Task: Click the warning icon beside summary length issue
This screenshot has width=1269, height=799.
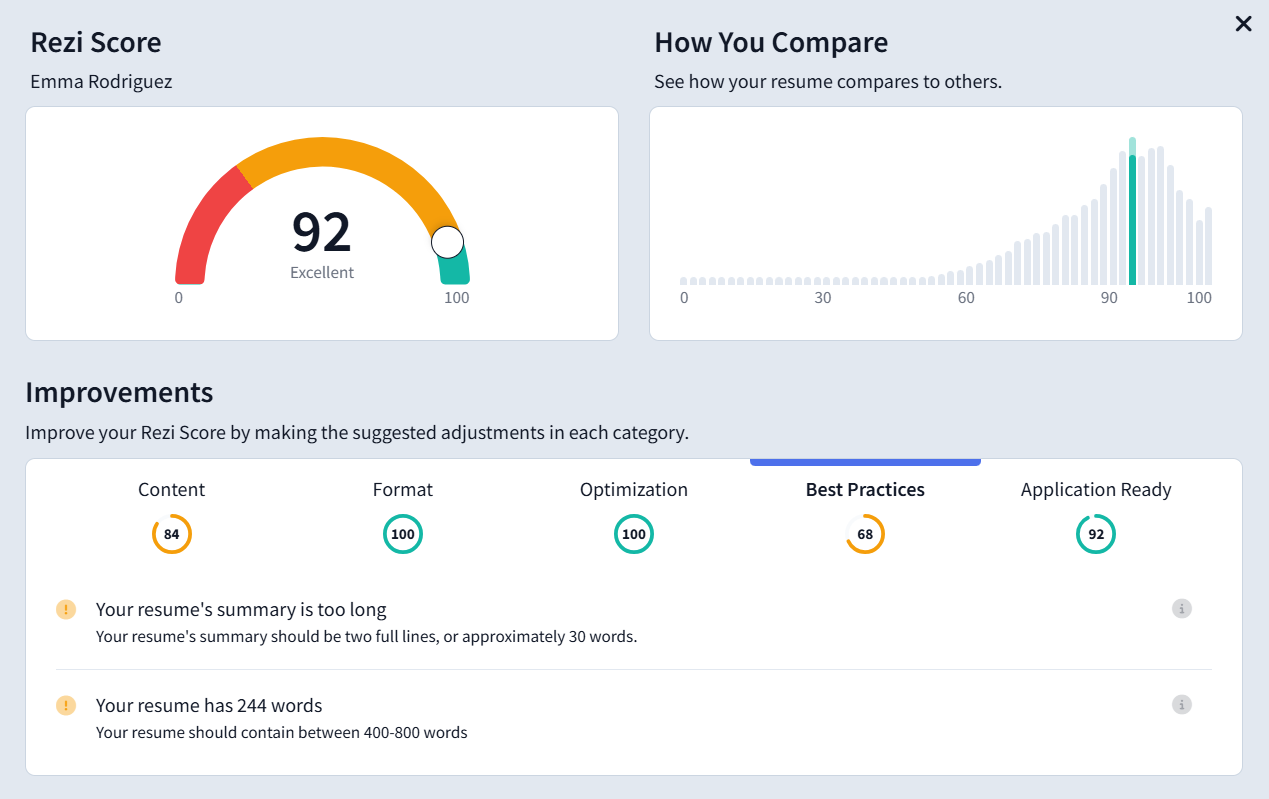Action: coord(66,609)
